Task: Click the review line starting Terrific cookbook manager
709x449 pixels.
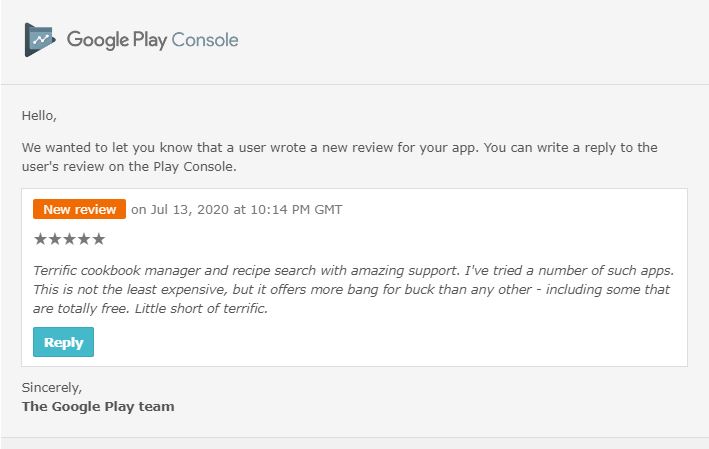Action: pos(354,270)
